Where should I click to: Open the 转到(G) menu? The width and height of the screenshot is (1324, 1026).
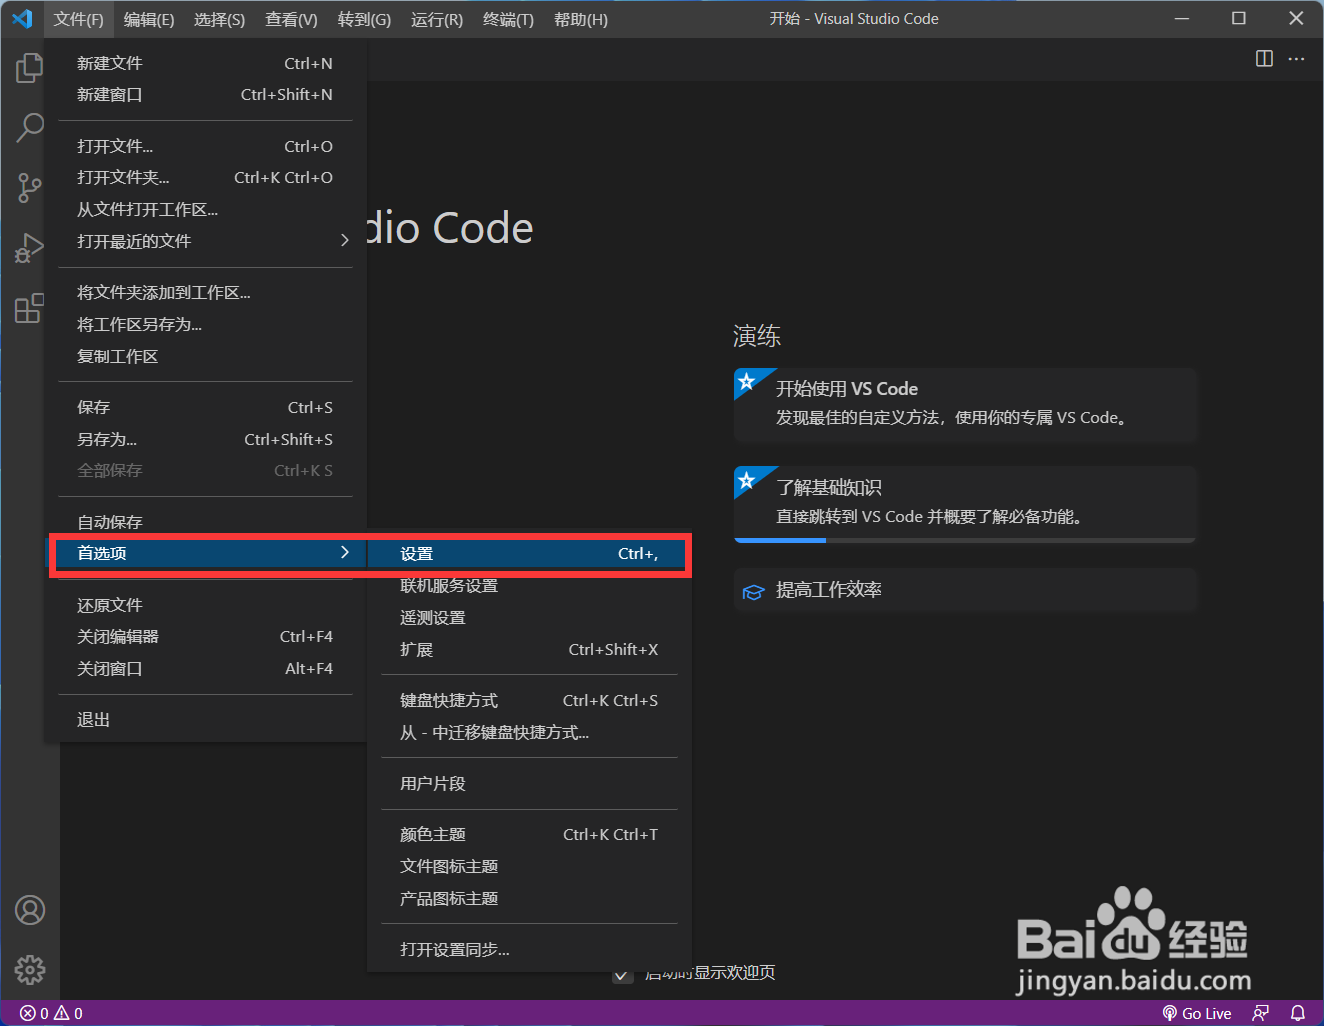pyautogui.click(x=364, y=20)
